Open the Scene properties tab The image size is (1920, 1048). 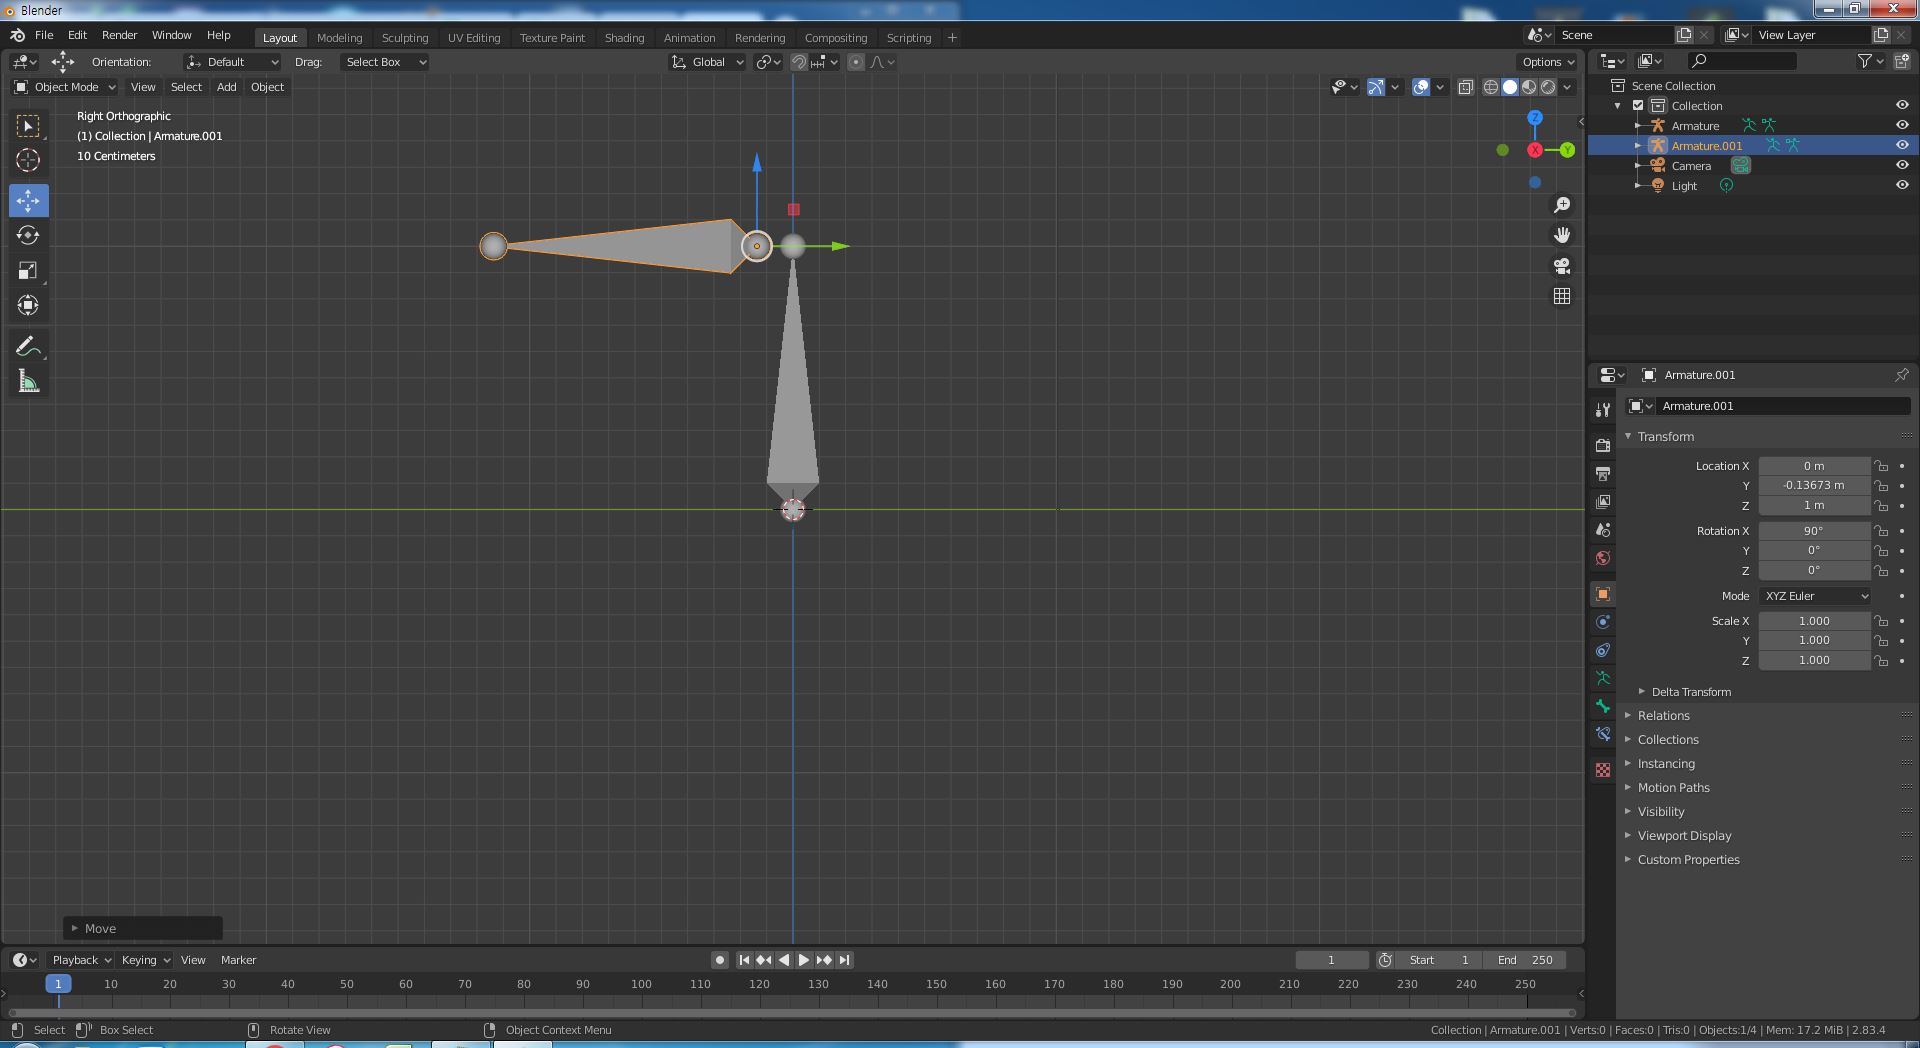pyautogui.click(x=1603, y=529)
